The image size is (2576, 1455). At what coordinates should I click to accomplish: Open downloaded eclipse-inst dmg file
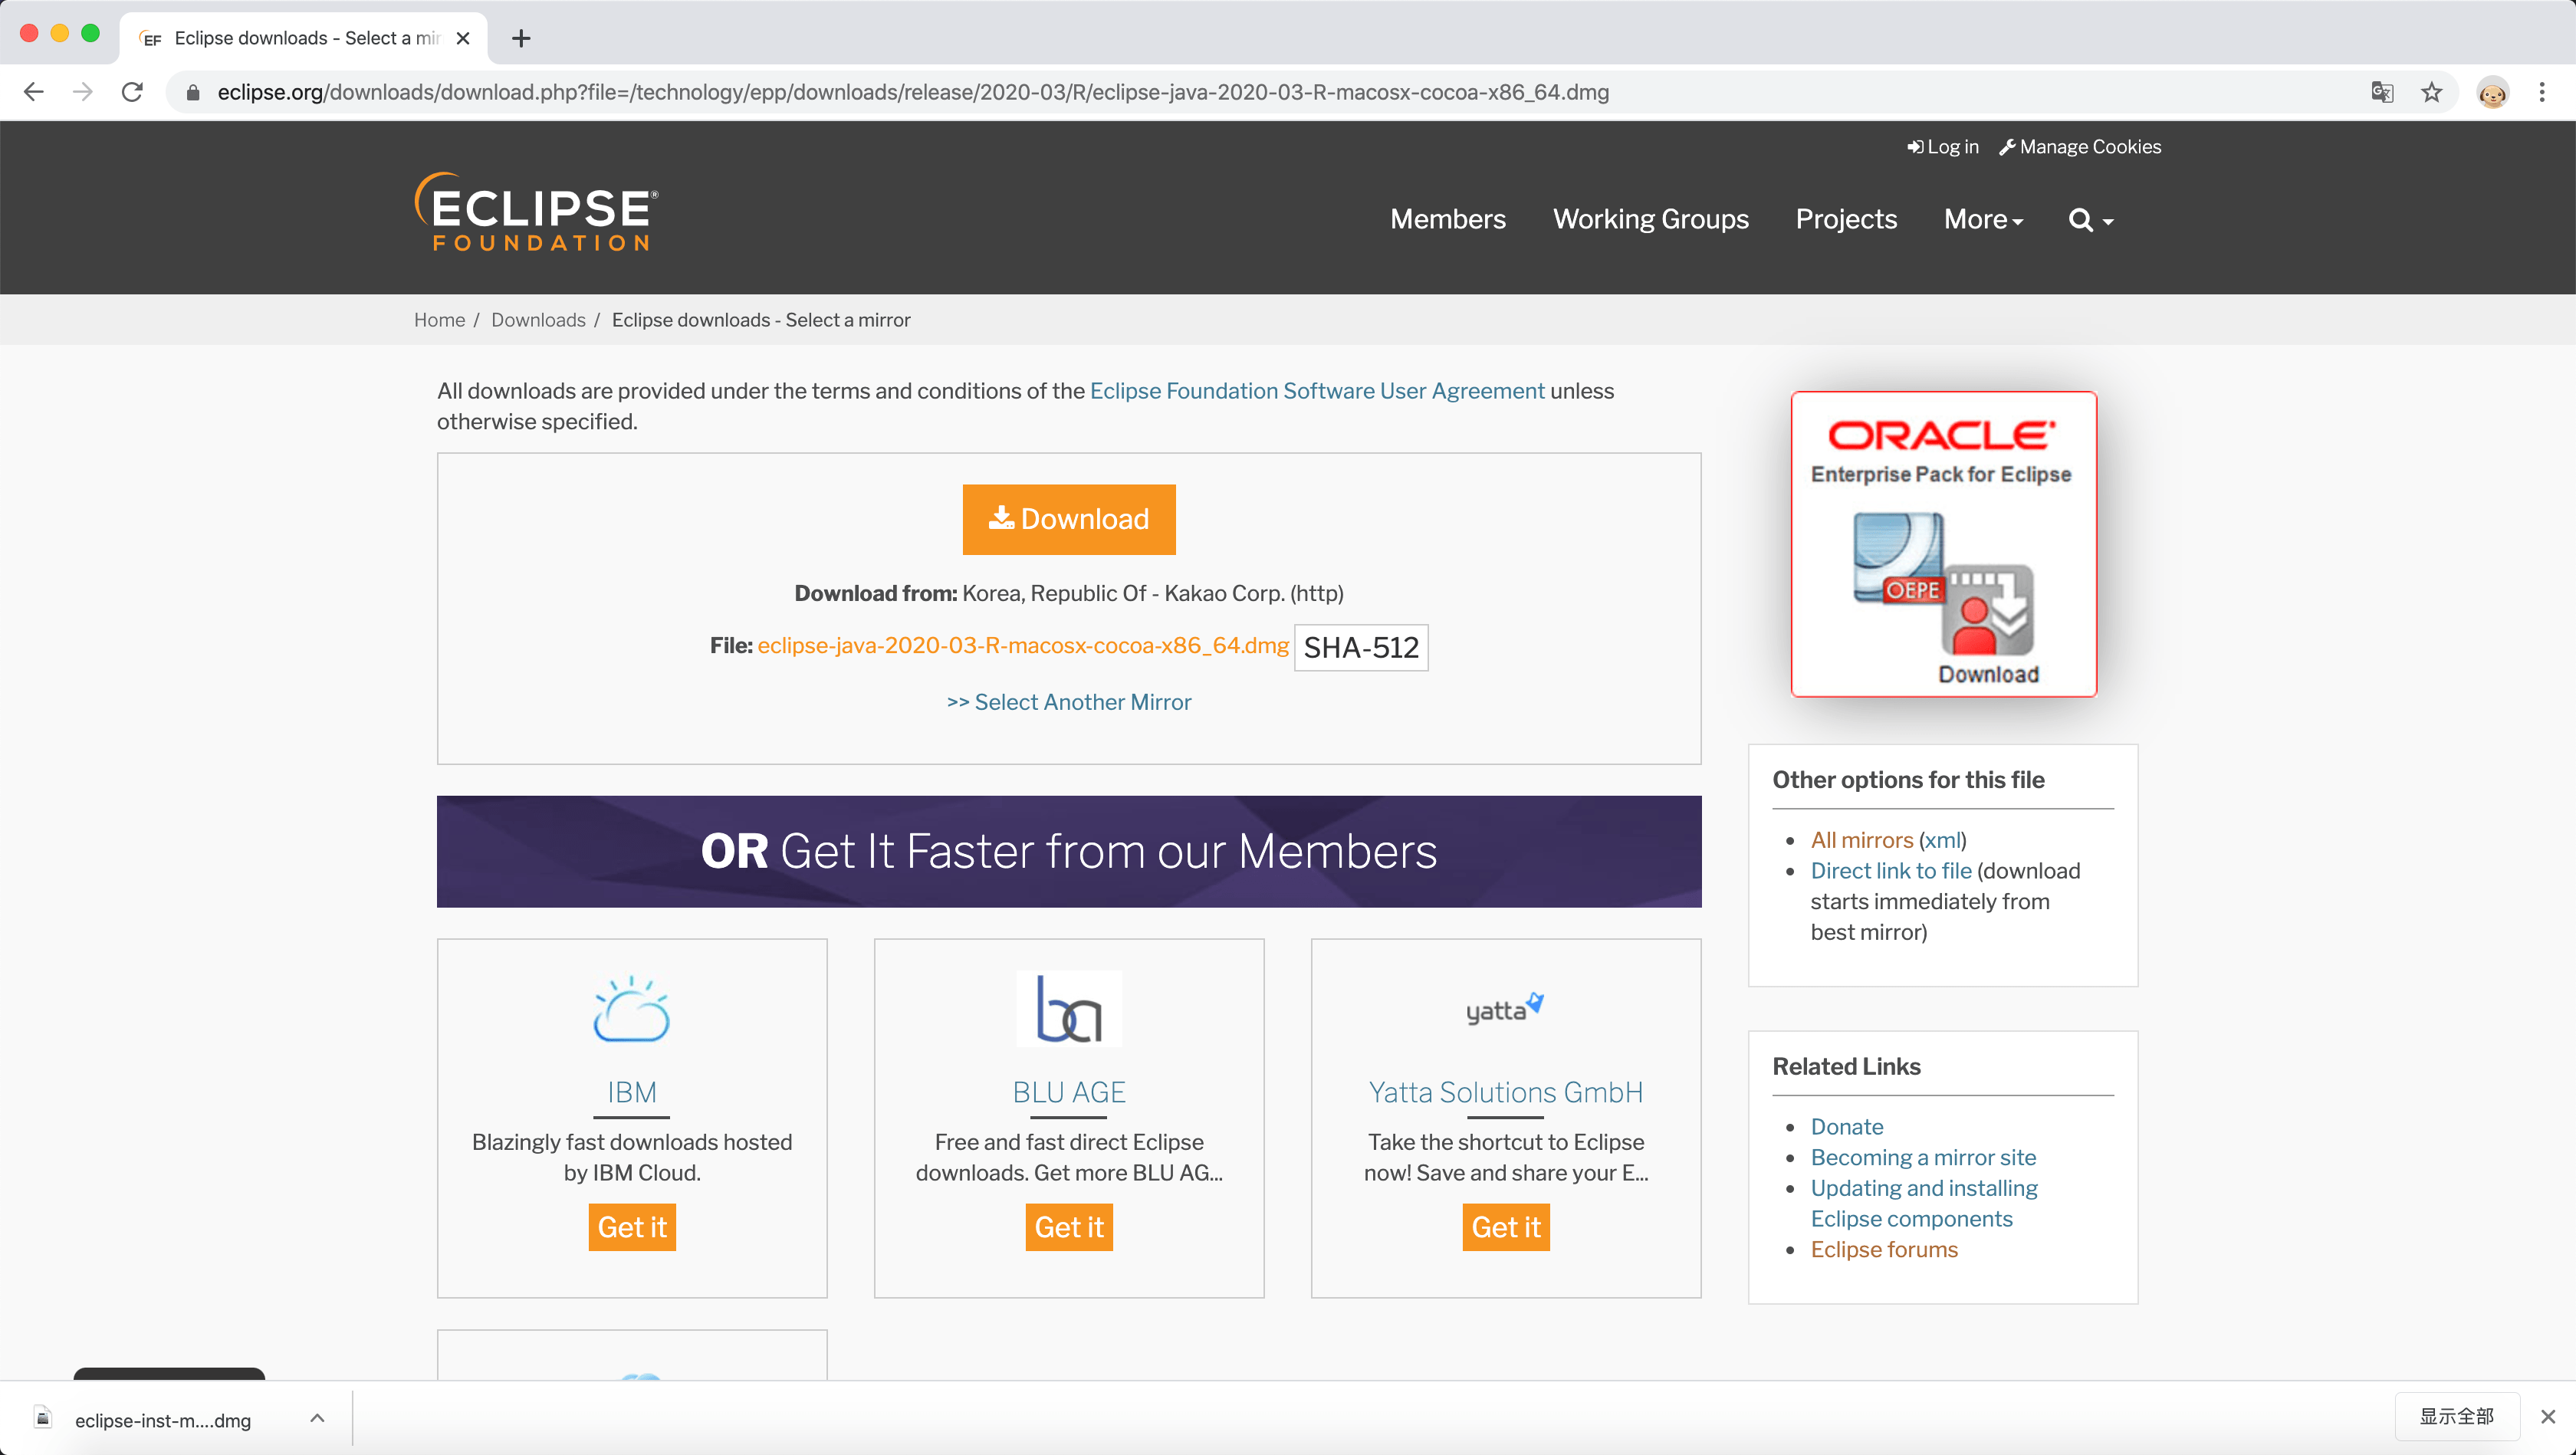coord(162,1420)
